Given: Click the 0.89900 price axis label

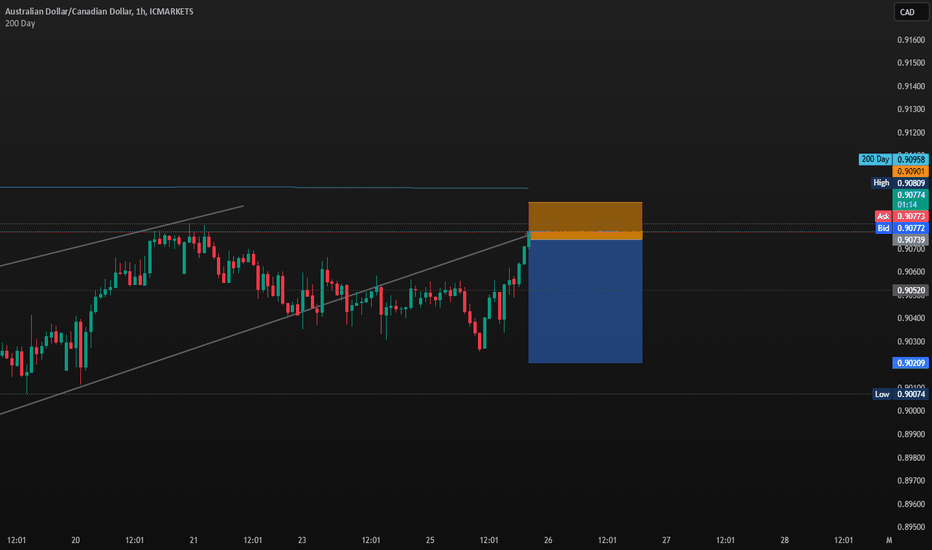Looking at the screenshot, I should [911, 434].
